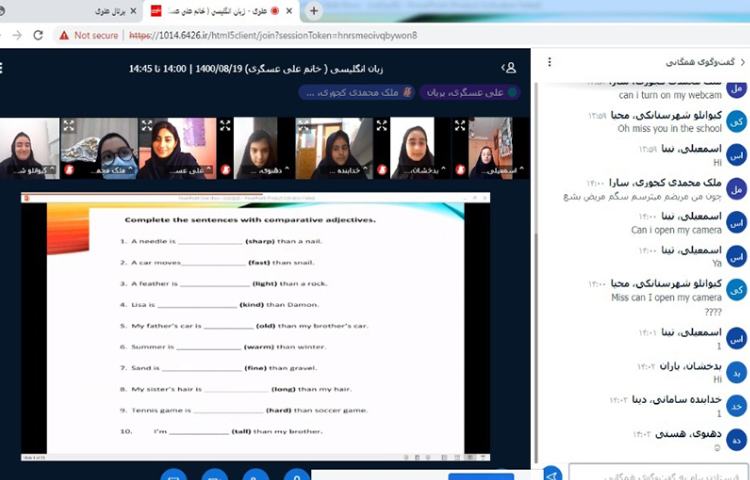Screen dimensions: 750x480
Task: Open بدخشان webcam name dropdown
Action: (x=424, y=170)
